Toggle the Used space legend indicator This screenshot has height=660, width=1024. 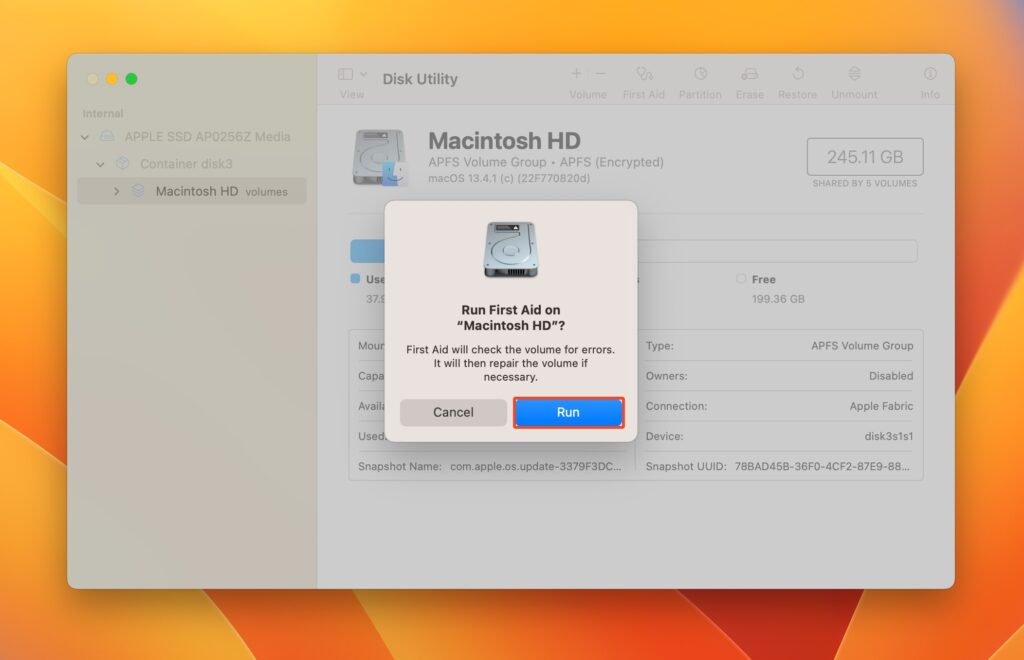(x=354, y=279)
